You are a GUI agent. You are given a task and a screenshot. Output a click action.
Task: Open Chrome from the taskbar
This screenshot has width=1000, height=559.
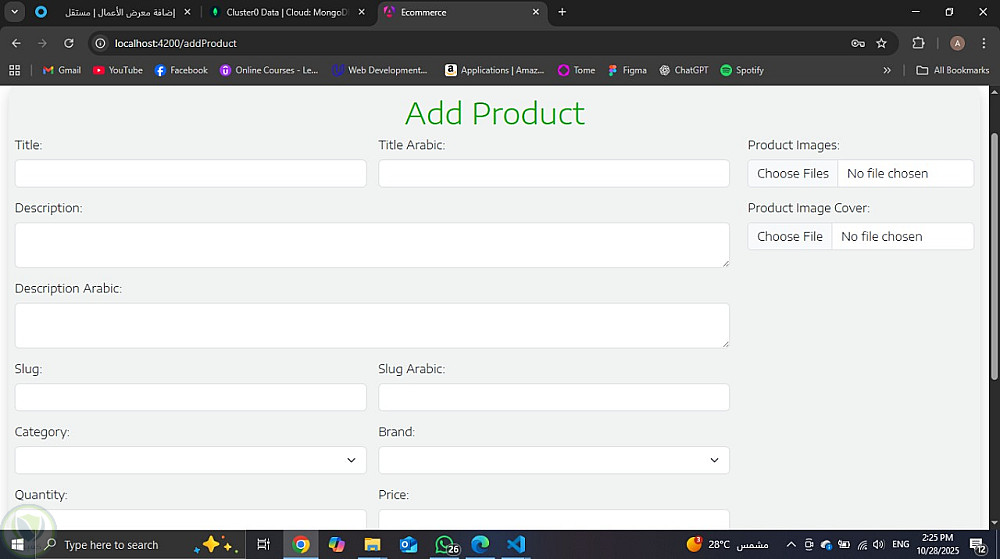click(301, 544)
